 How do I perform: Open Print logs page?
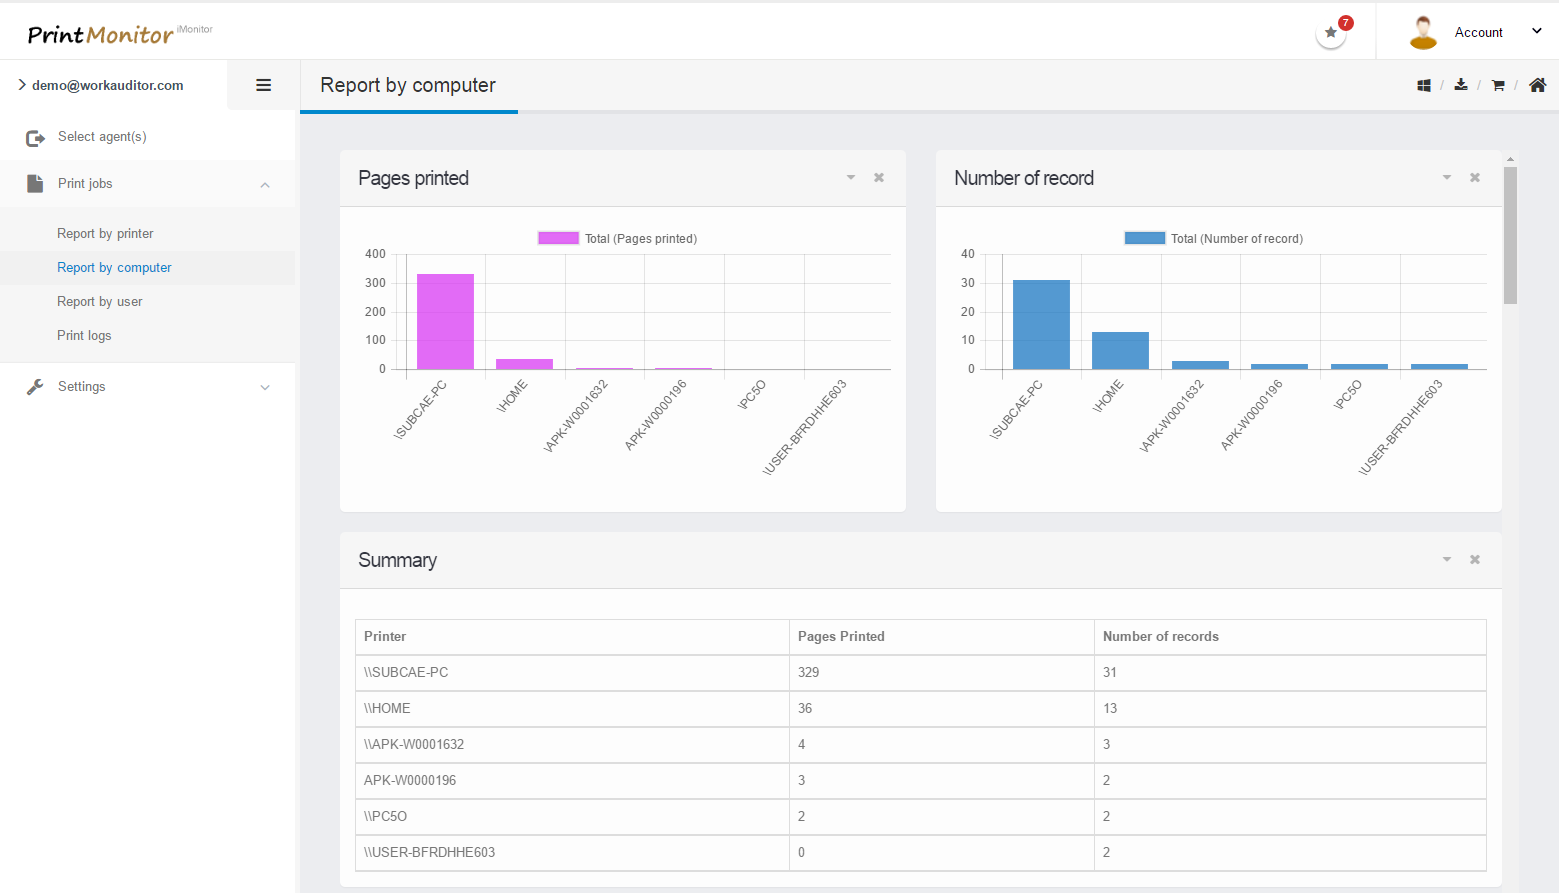tap(84, 336)
